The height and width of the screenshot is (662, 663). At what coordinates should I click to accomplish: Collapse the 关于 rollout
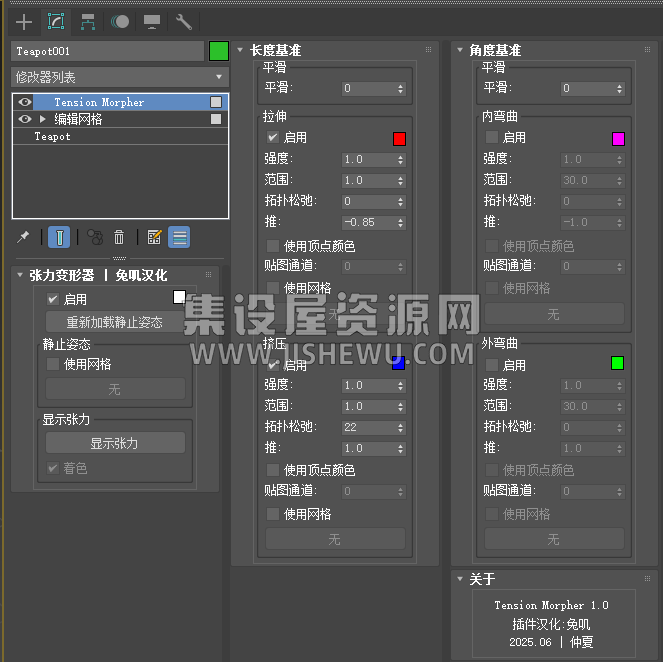tap(459, 579)
